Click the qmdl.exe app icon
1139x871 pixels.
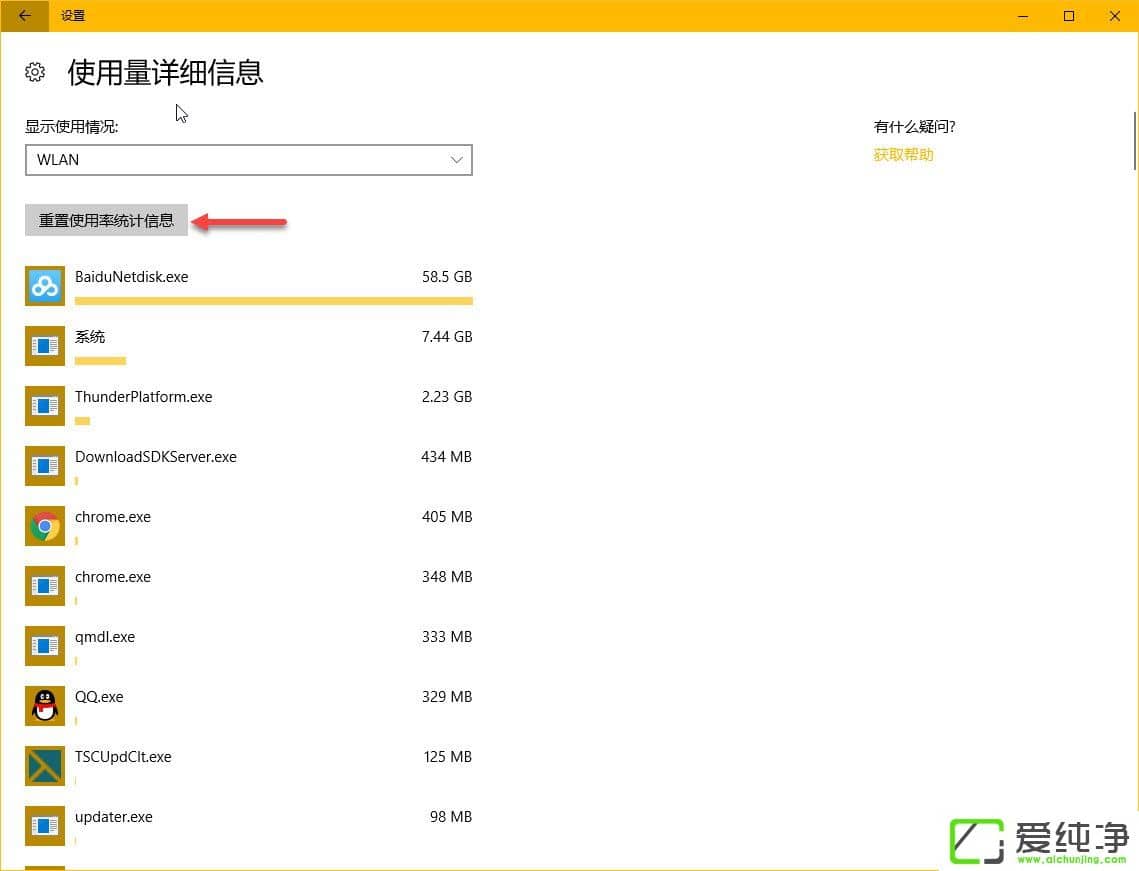tap(44, 646)
